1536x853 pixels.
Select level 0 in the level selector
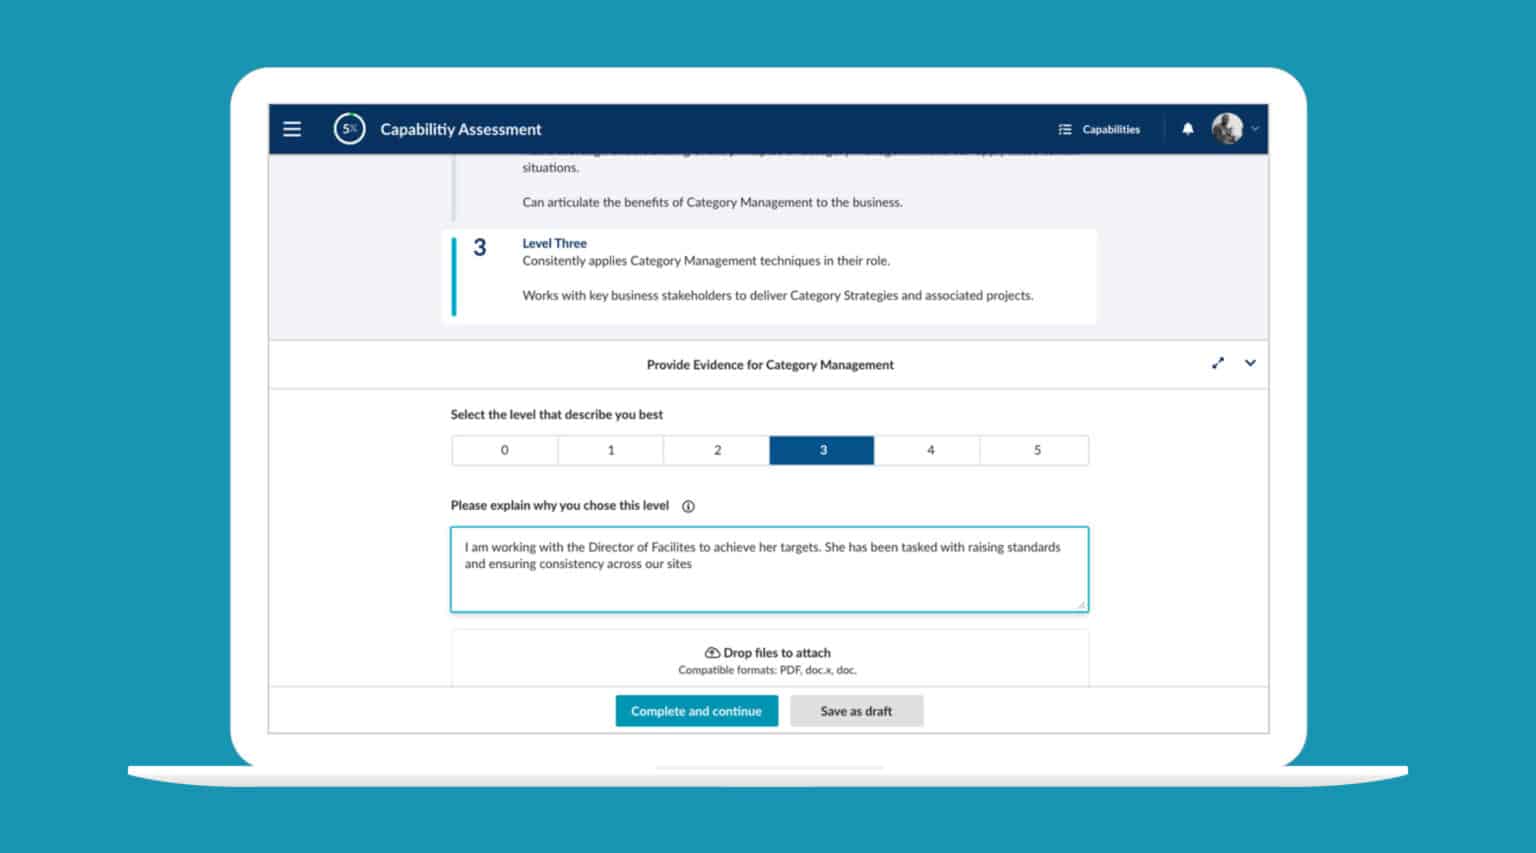pos(505,450)
